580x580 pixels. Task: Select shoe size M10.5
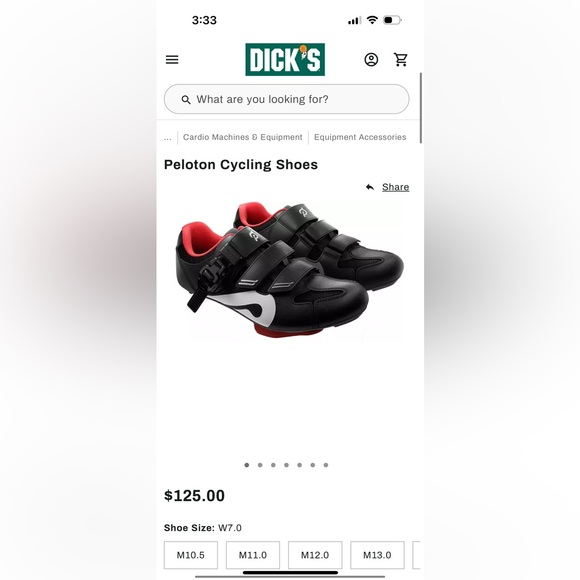click(191, 555)
